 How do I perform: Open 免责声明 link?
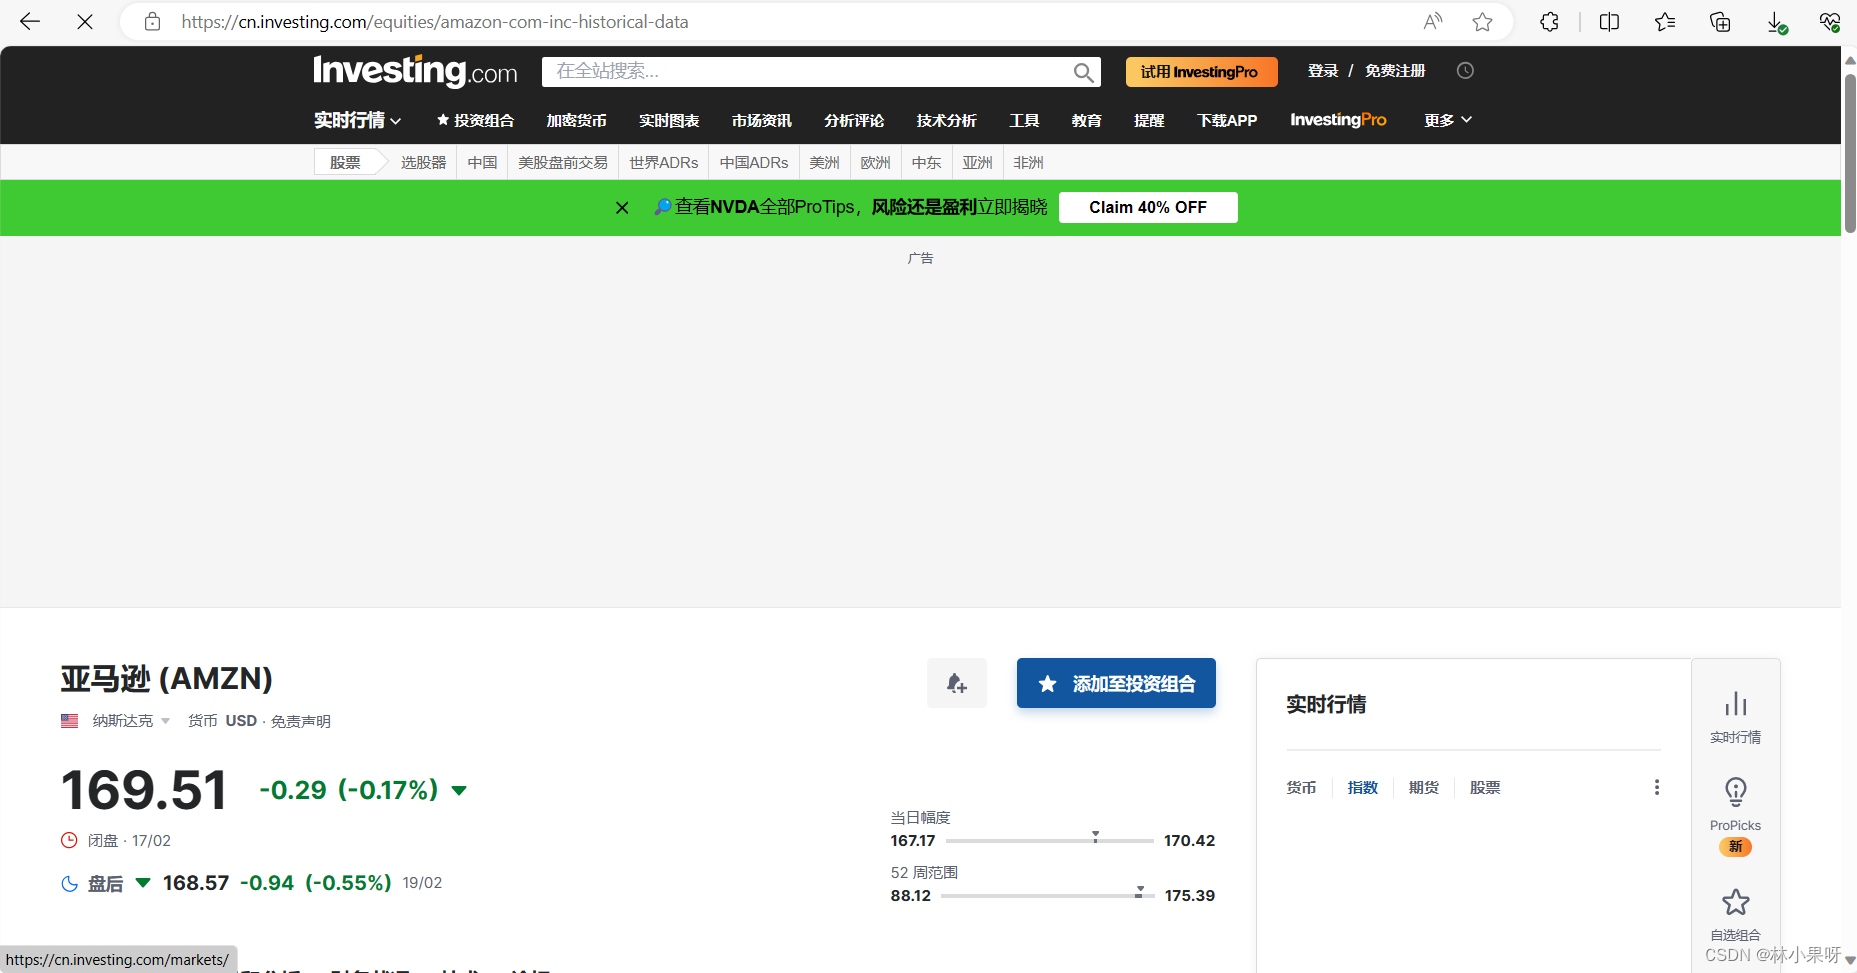point(300,721)
